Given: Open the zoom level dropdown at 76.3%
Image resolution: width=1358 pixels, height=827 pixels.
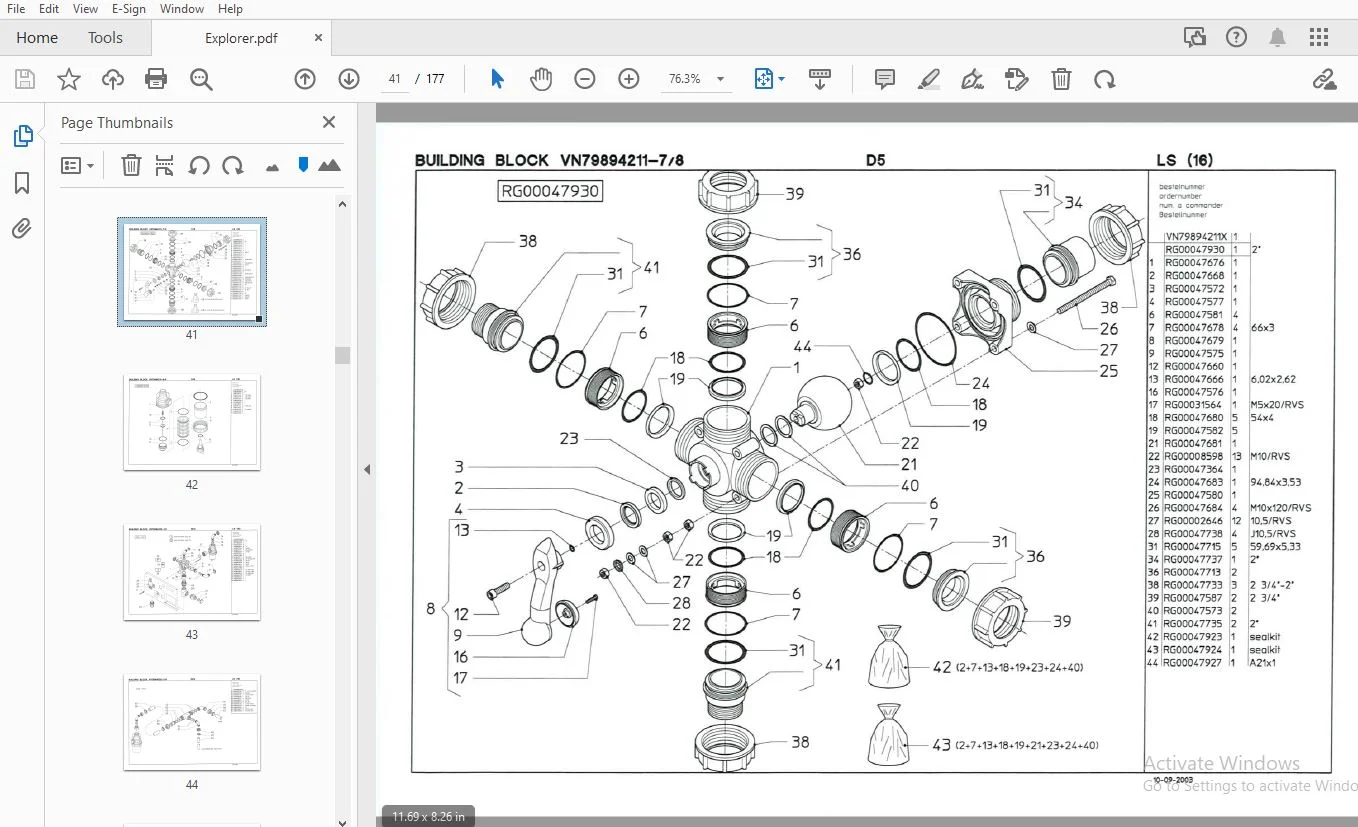Looking at the screenshot, I should point(720,79).
